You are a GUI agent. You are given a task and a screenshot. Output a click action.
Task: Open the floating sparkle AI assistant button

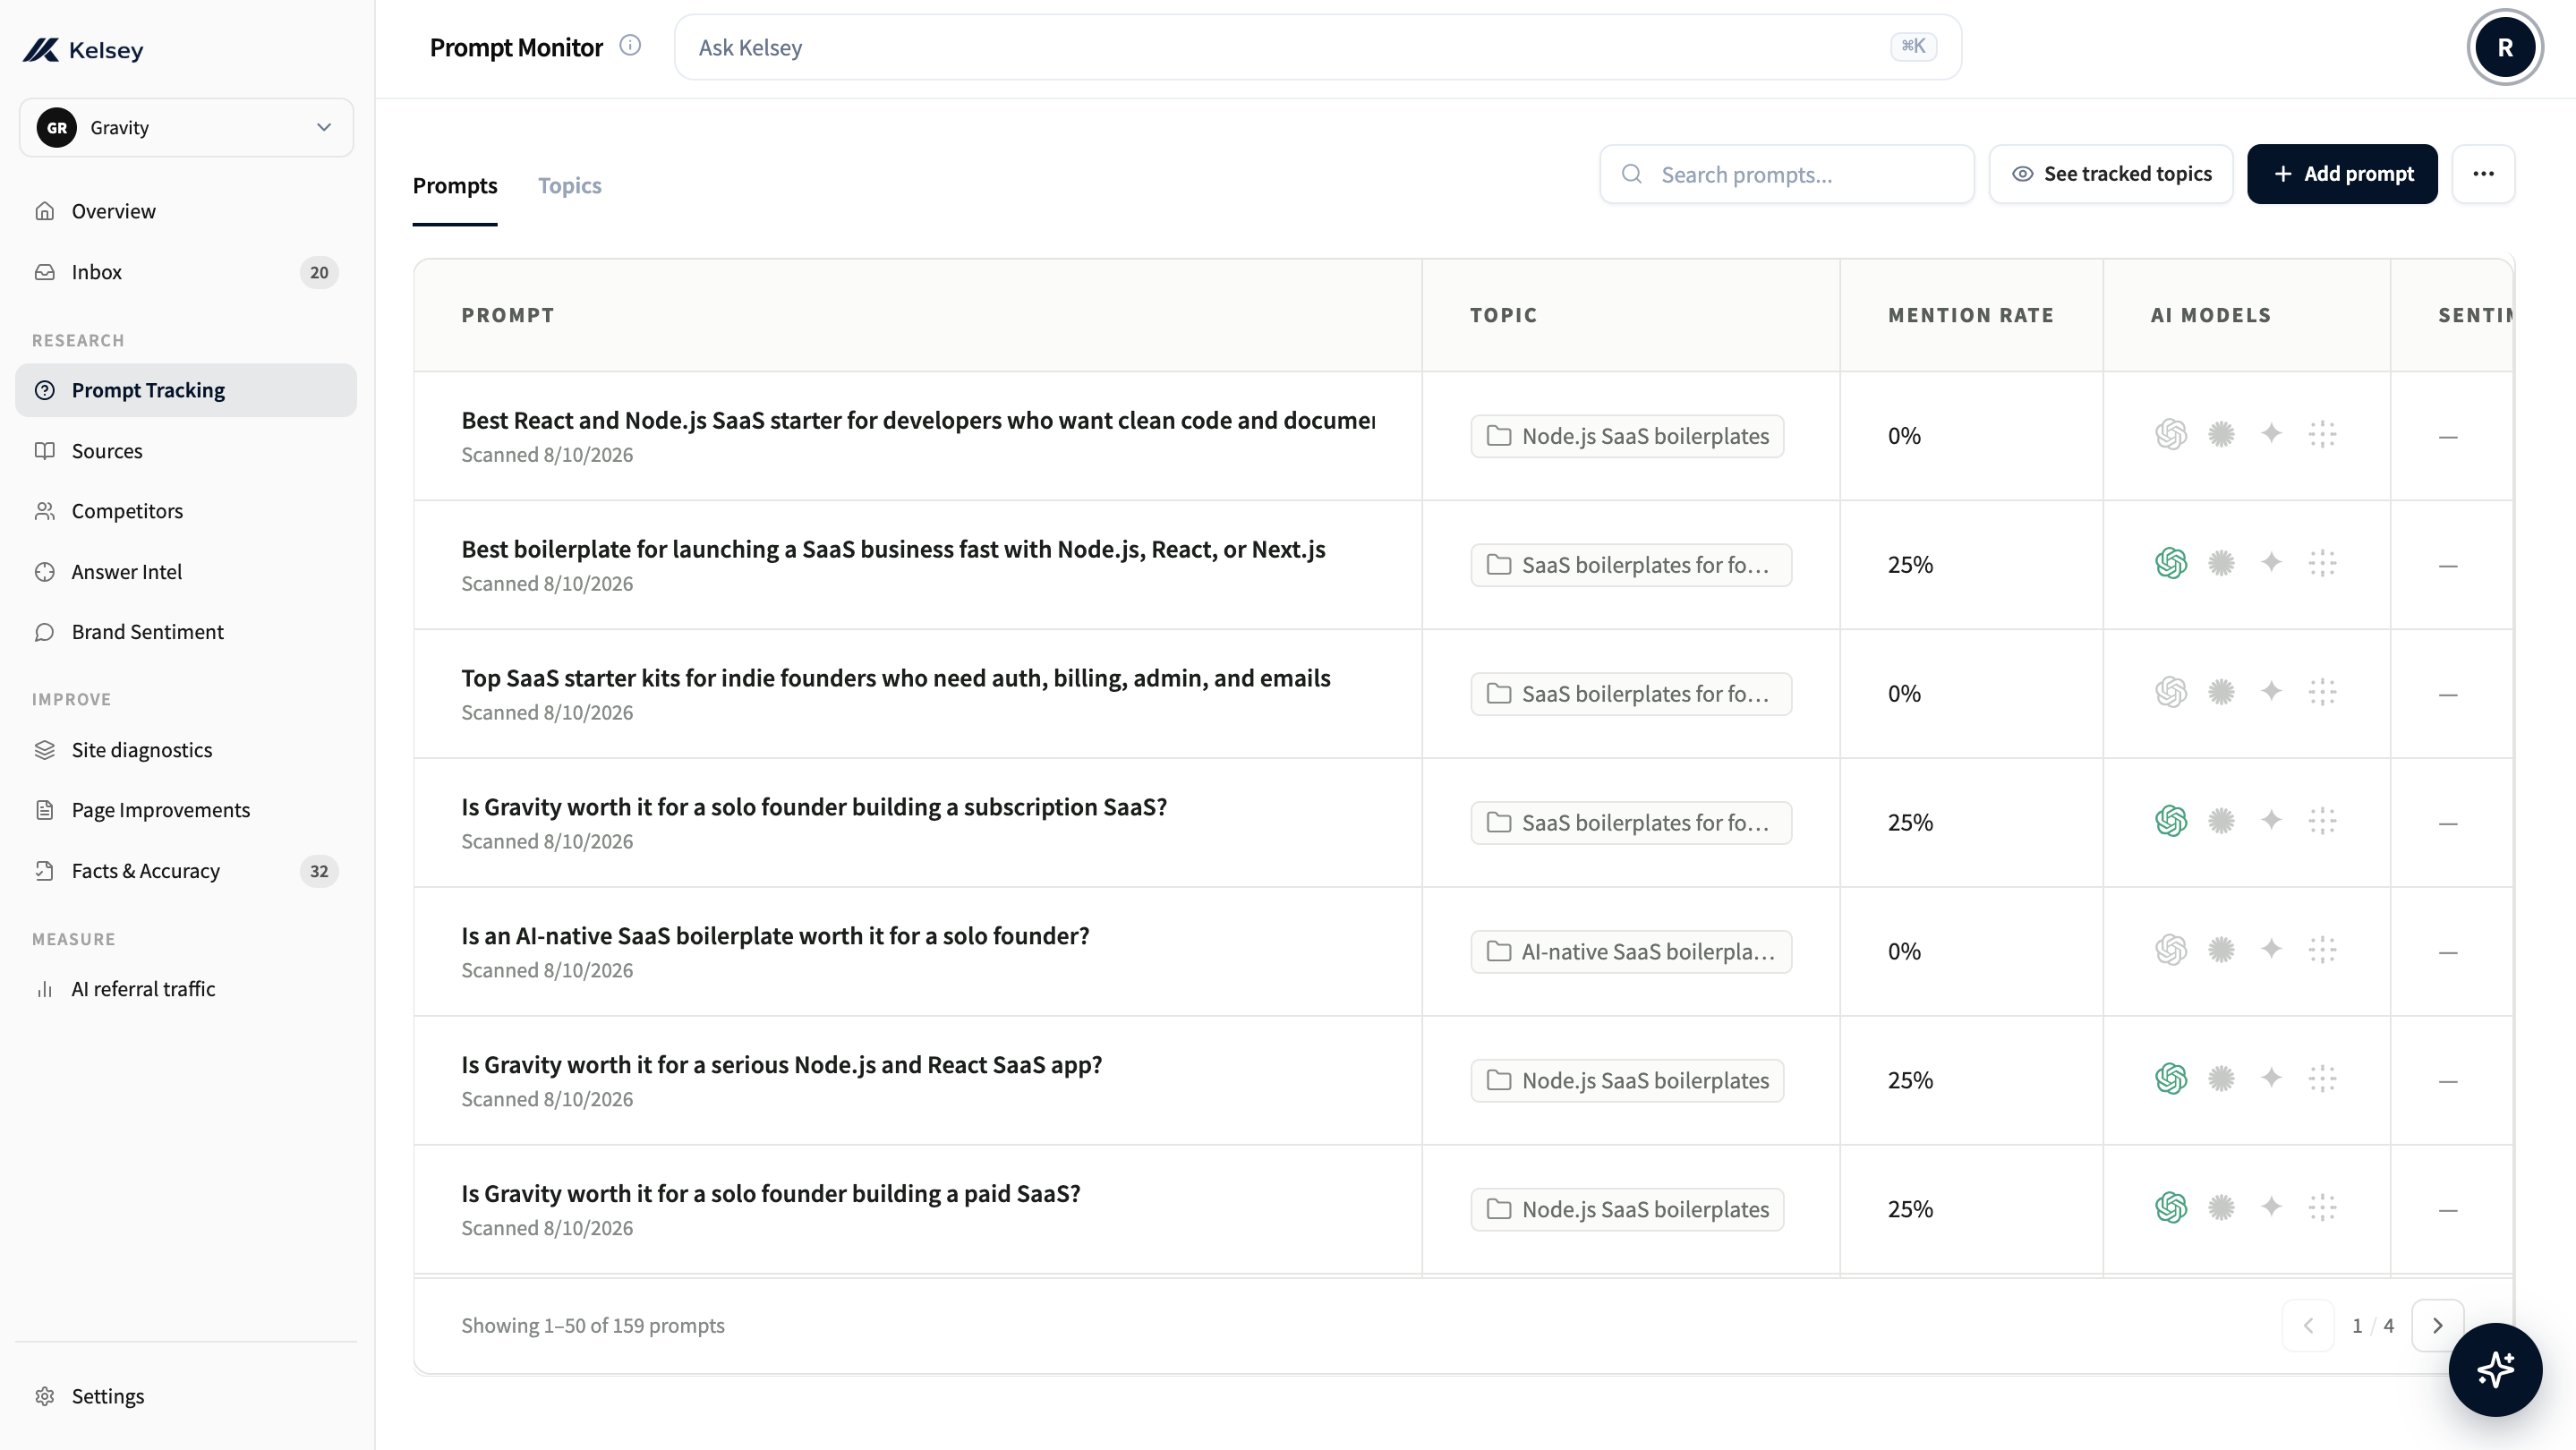pos(2495,1370)
